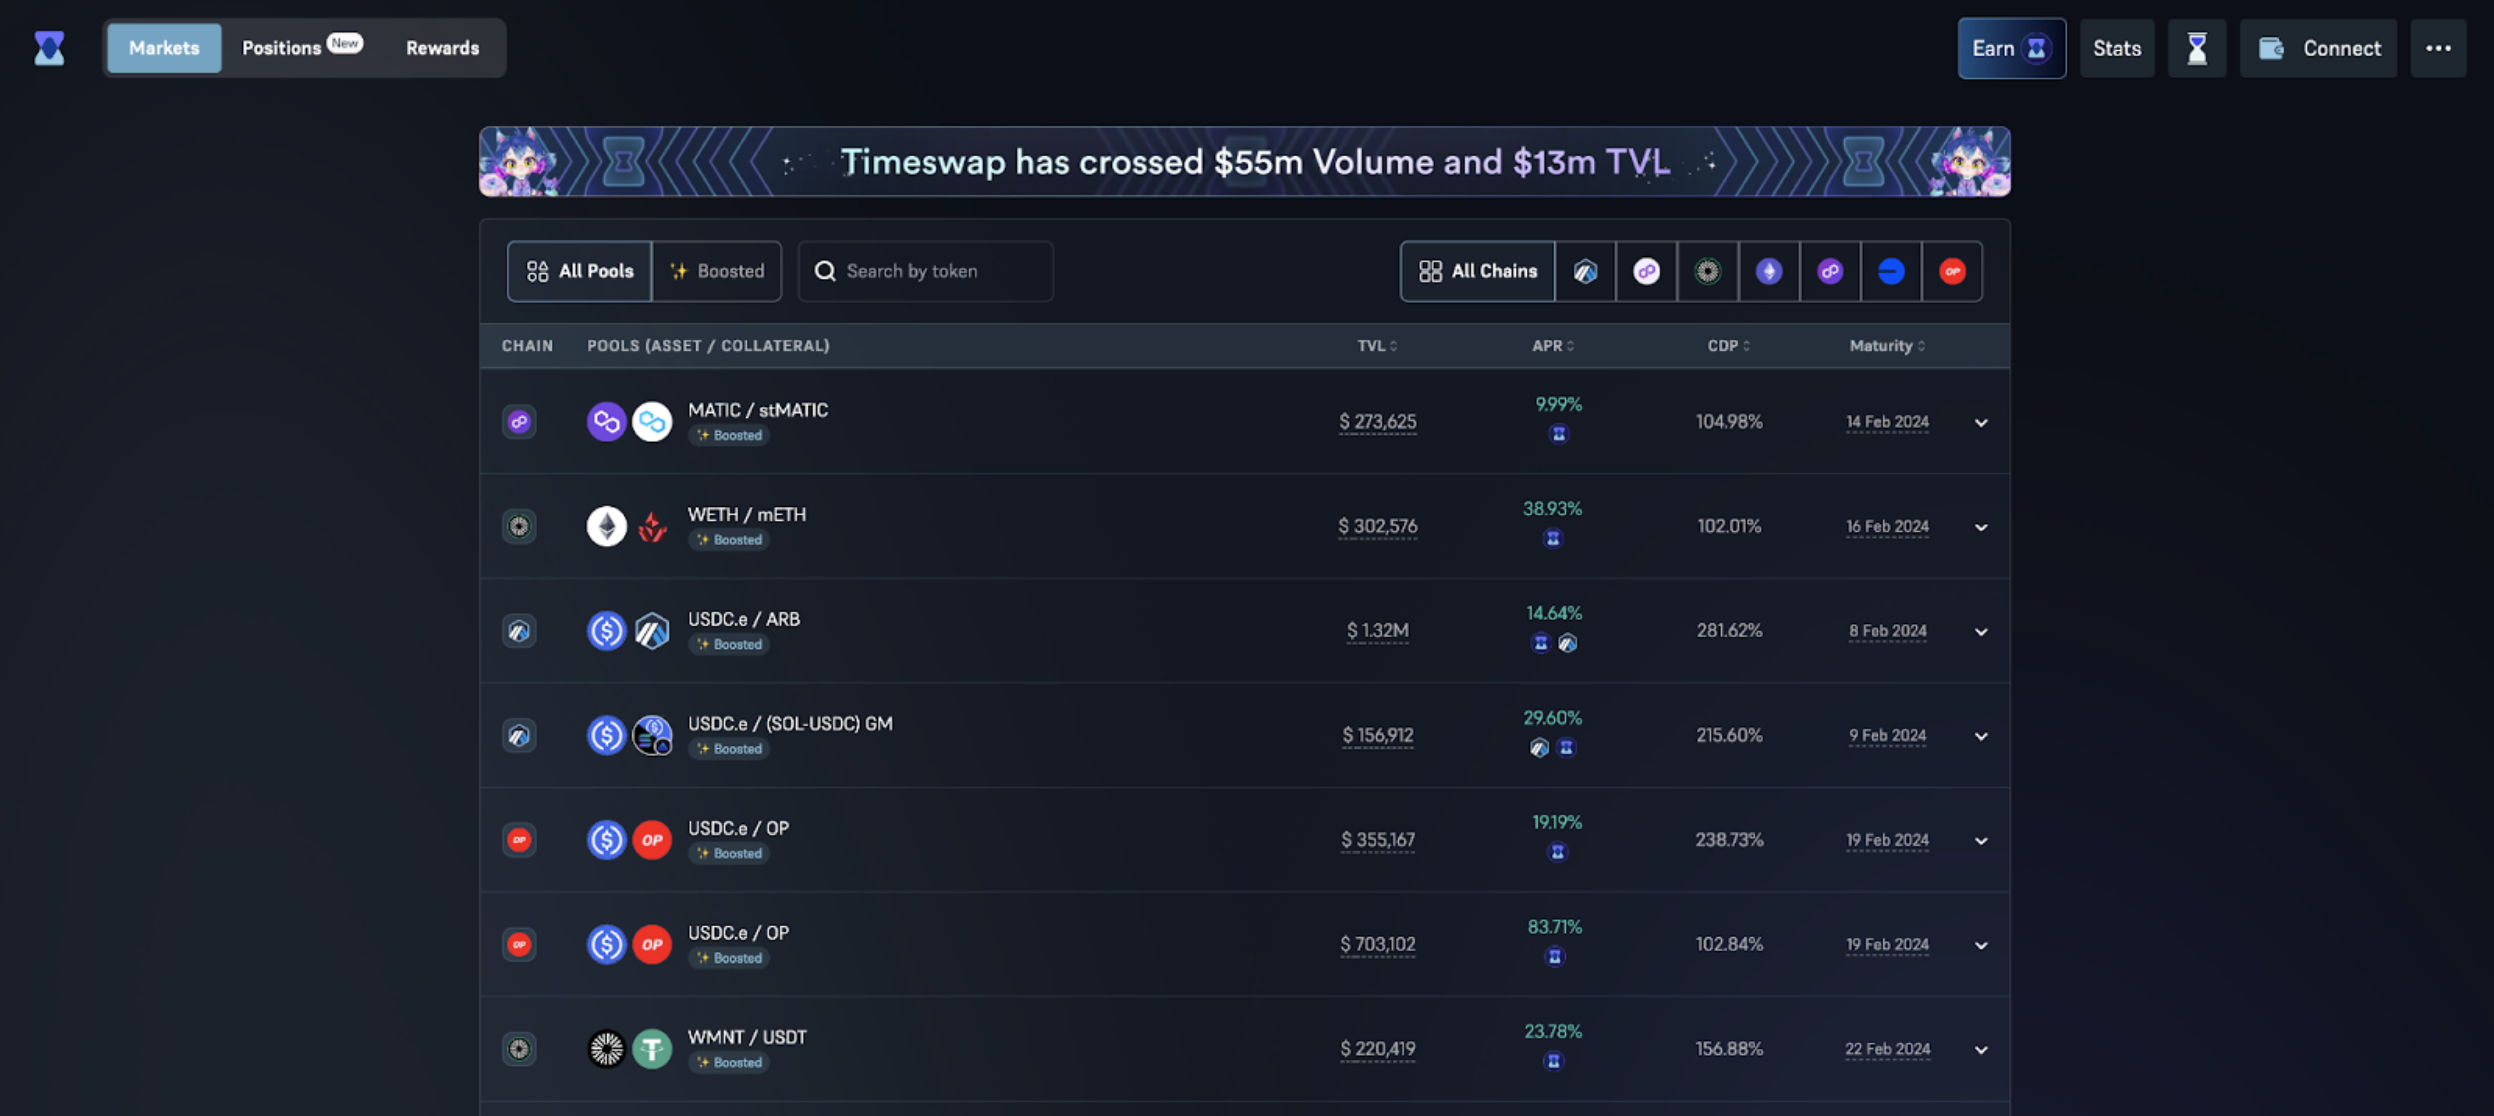Click the mETH token icon
Viewport: 2494px width, 1116px height.
click(652, 526)
